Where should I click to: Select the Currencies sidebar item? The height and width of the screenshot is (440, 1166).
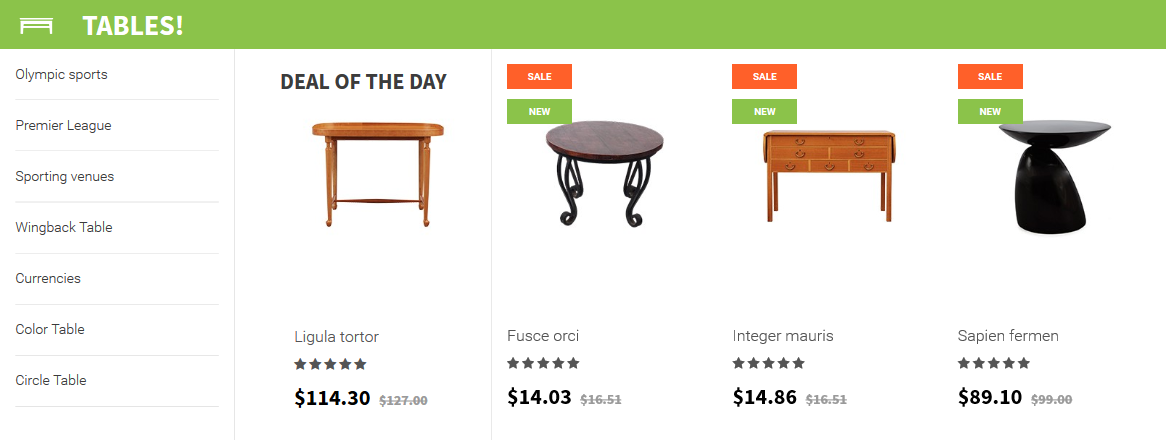coord(48,279)
